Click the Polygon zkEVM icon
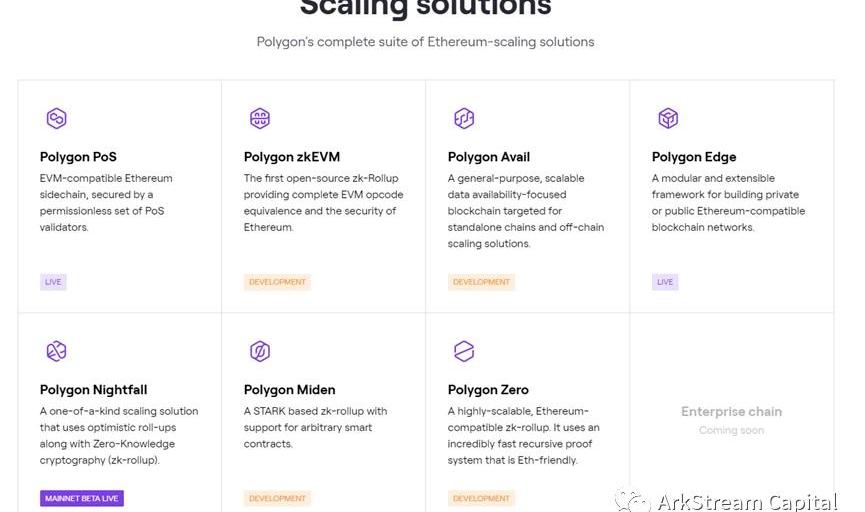The width and height of the screenshot is (865, 512). 260,119
